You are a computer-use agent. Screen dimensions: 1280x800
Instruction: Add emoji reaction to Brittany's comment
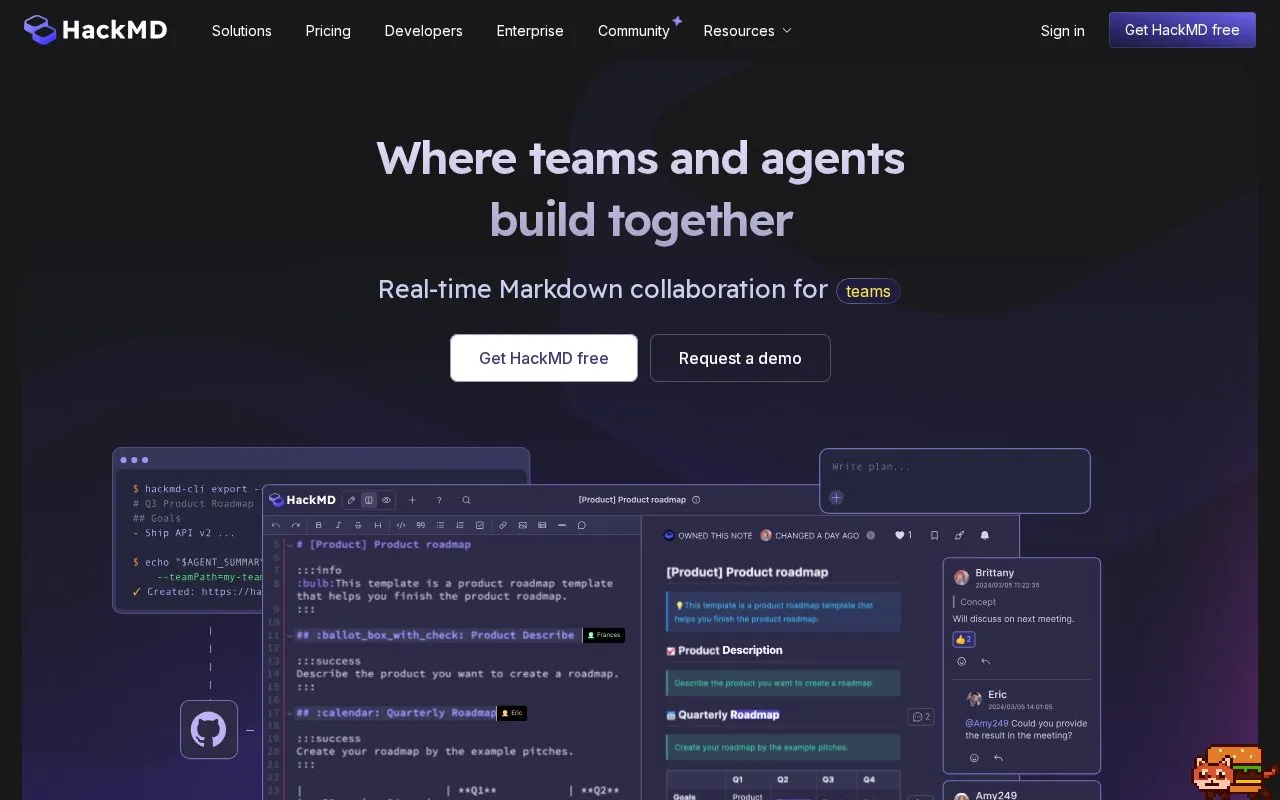coord(962,661)
